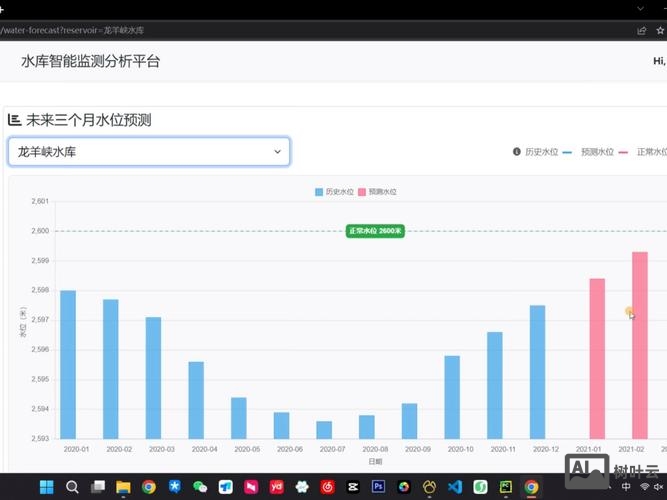Click the 2020-03 history bar
The width and height of the screenshot is (667, 500).
coord(153,378)
